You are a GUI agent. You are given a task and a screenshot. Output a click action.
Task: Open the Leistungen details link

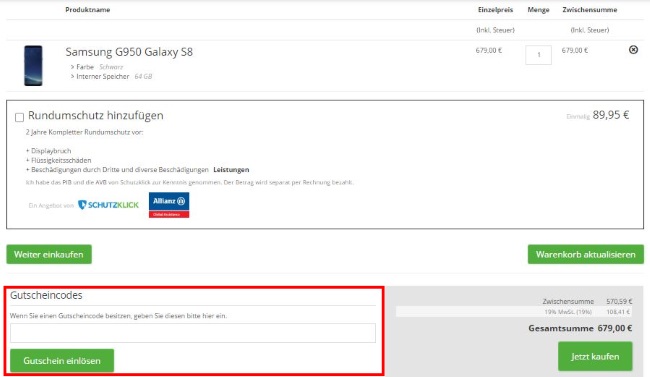coord(231,170)
